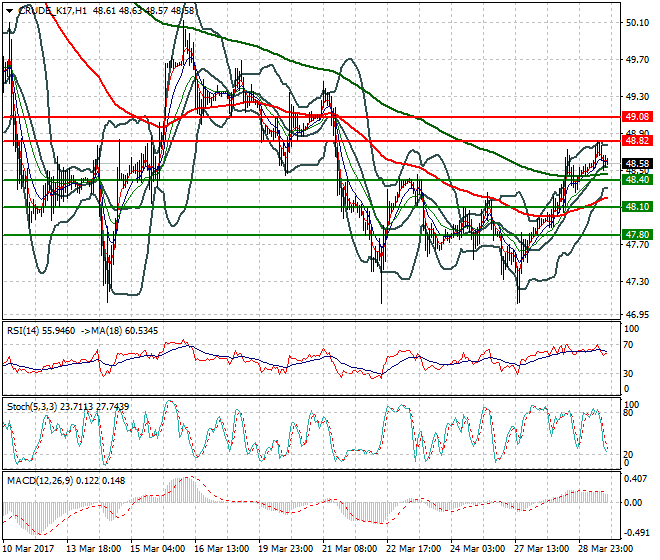Viewport: 660px width, 560px height.
Task: Click the 48.40 green support price label
Action: [637, 180]
